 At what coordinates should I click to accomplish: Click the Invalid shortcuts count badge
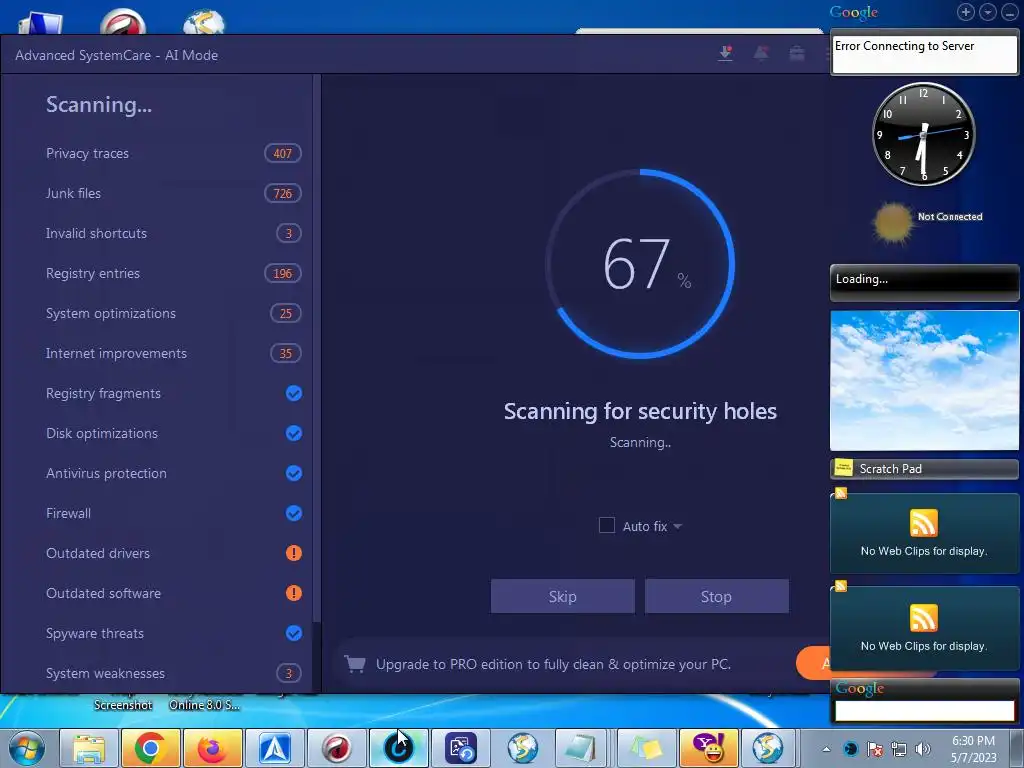click(289, 233)
